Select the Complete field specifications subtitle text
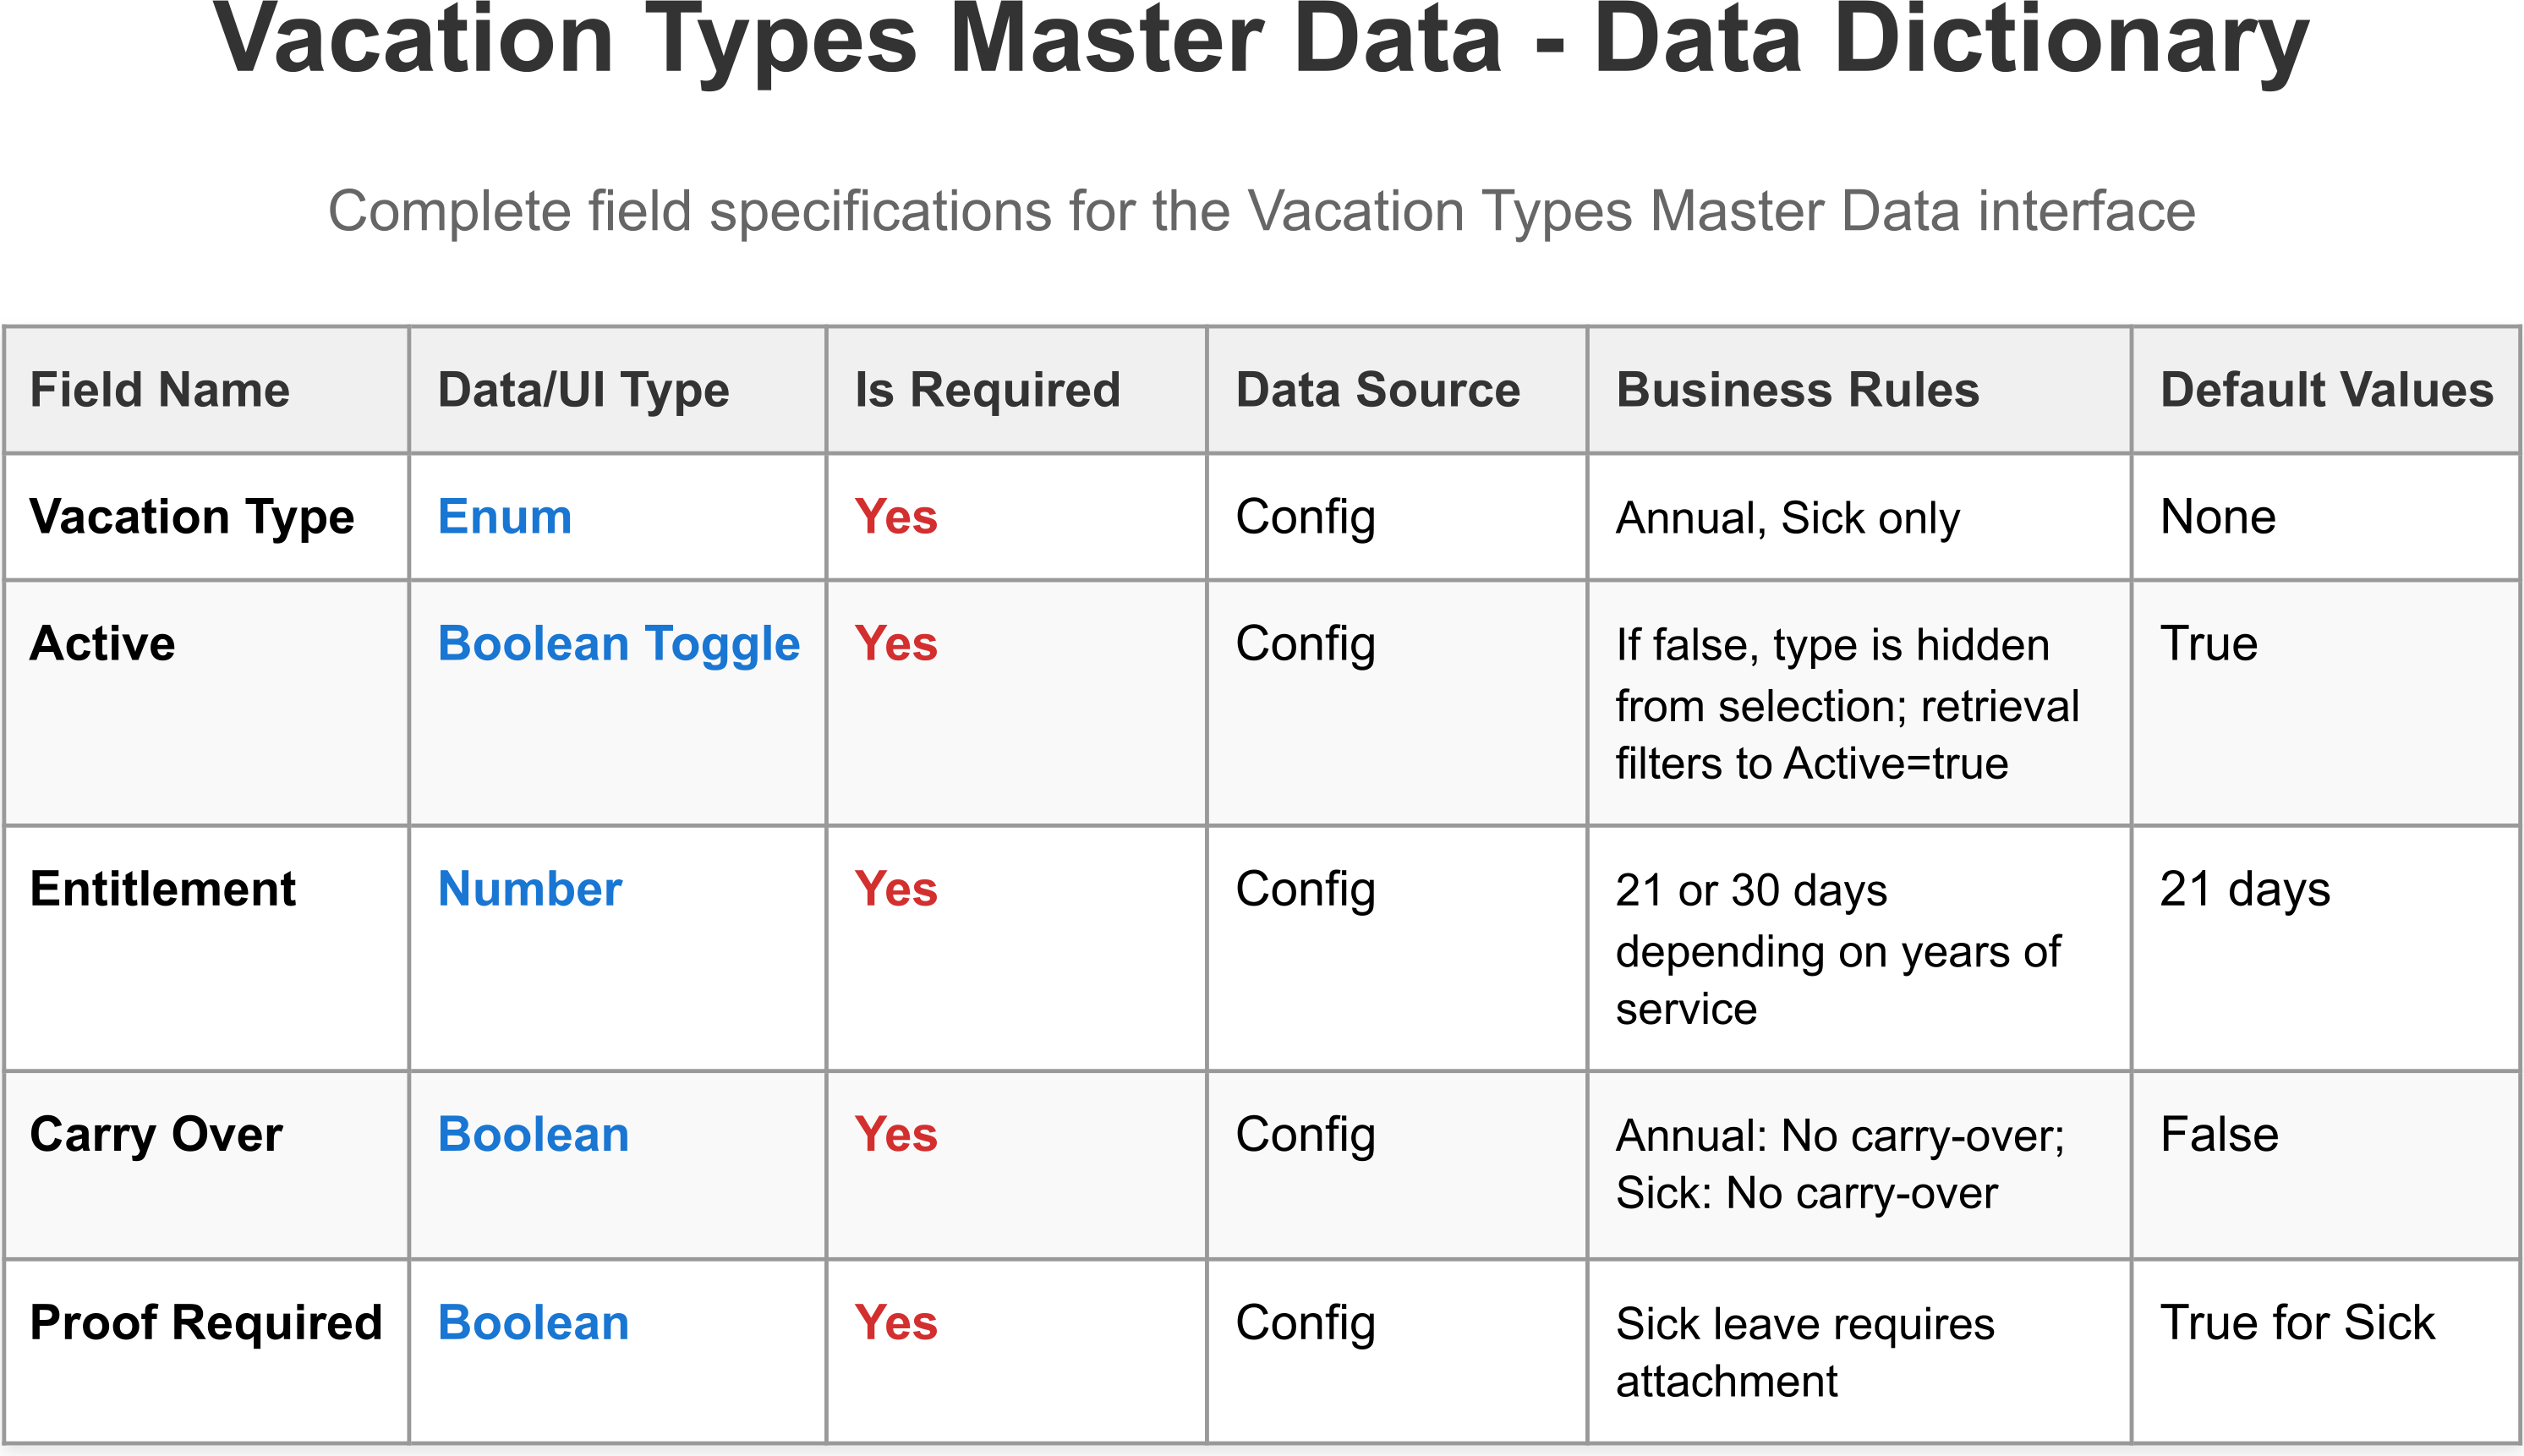Viewport: 2524px width, 1456px height. pyautogui.click(x=1261, y=212)
